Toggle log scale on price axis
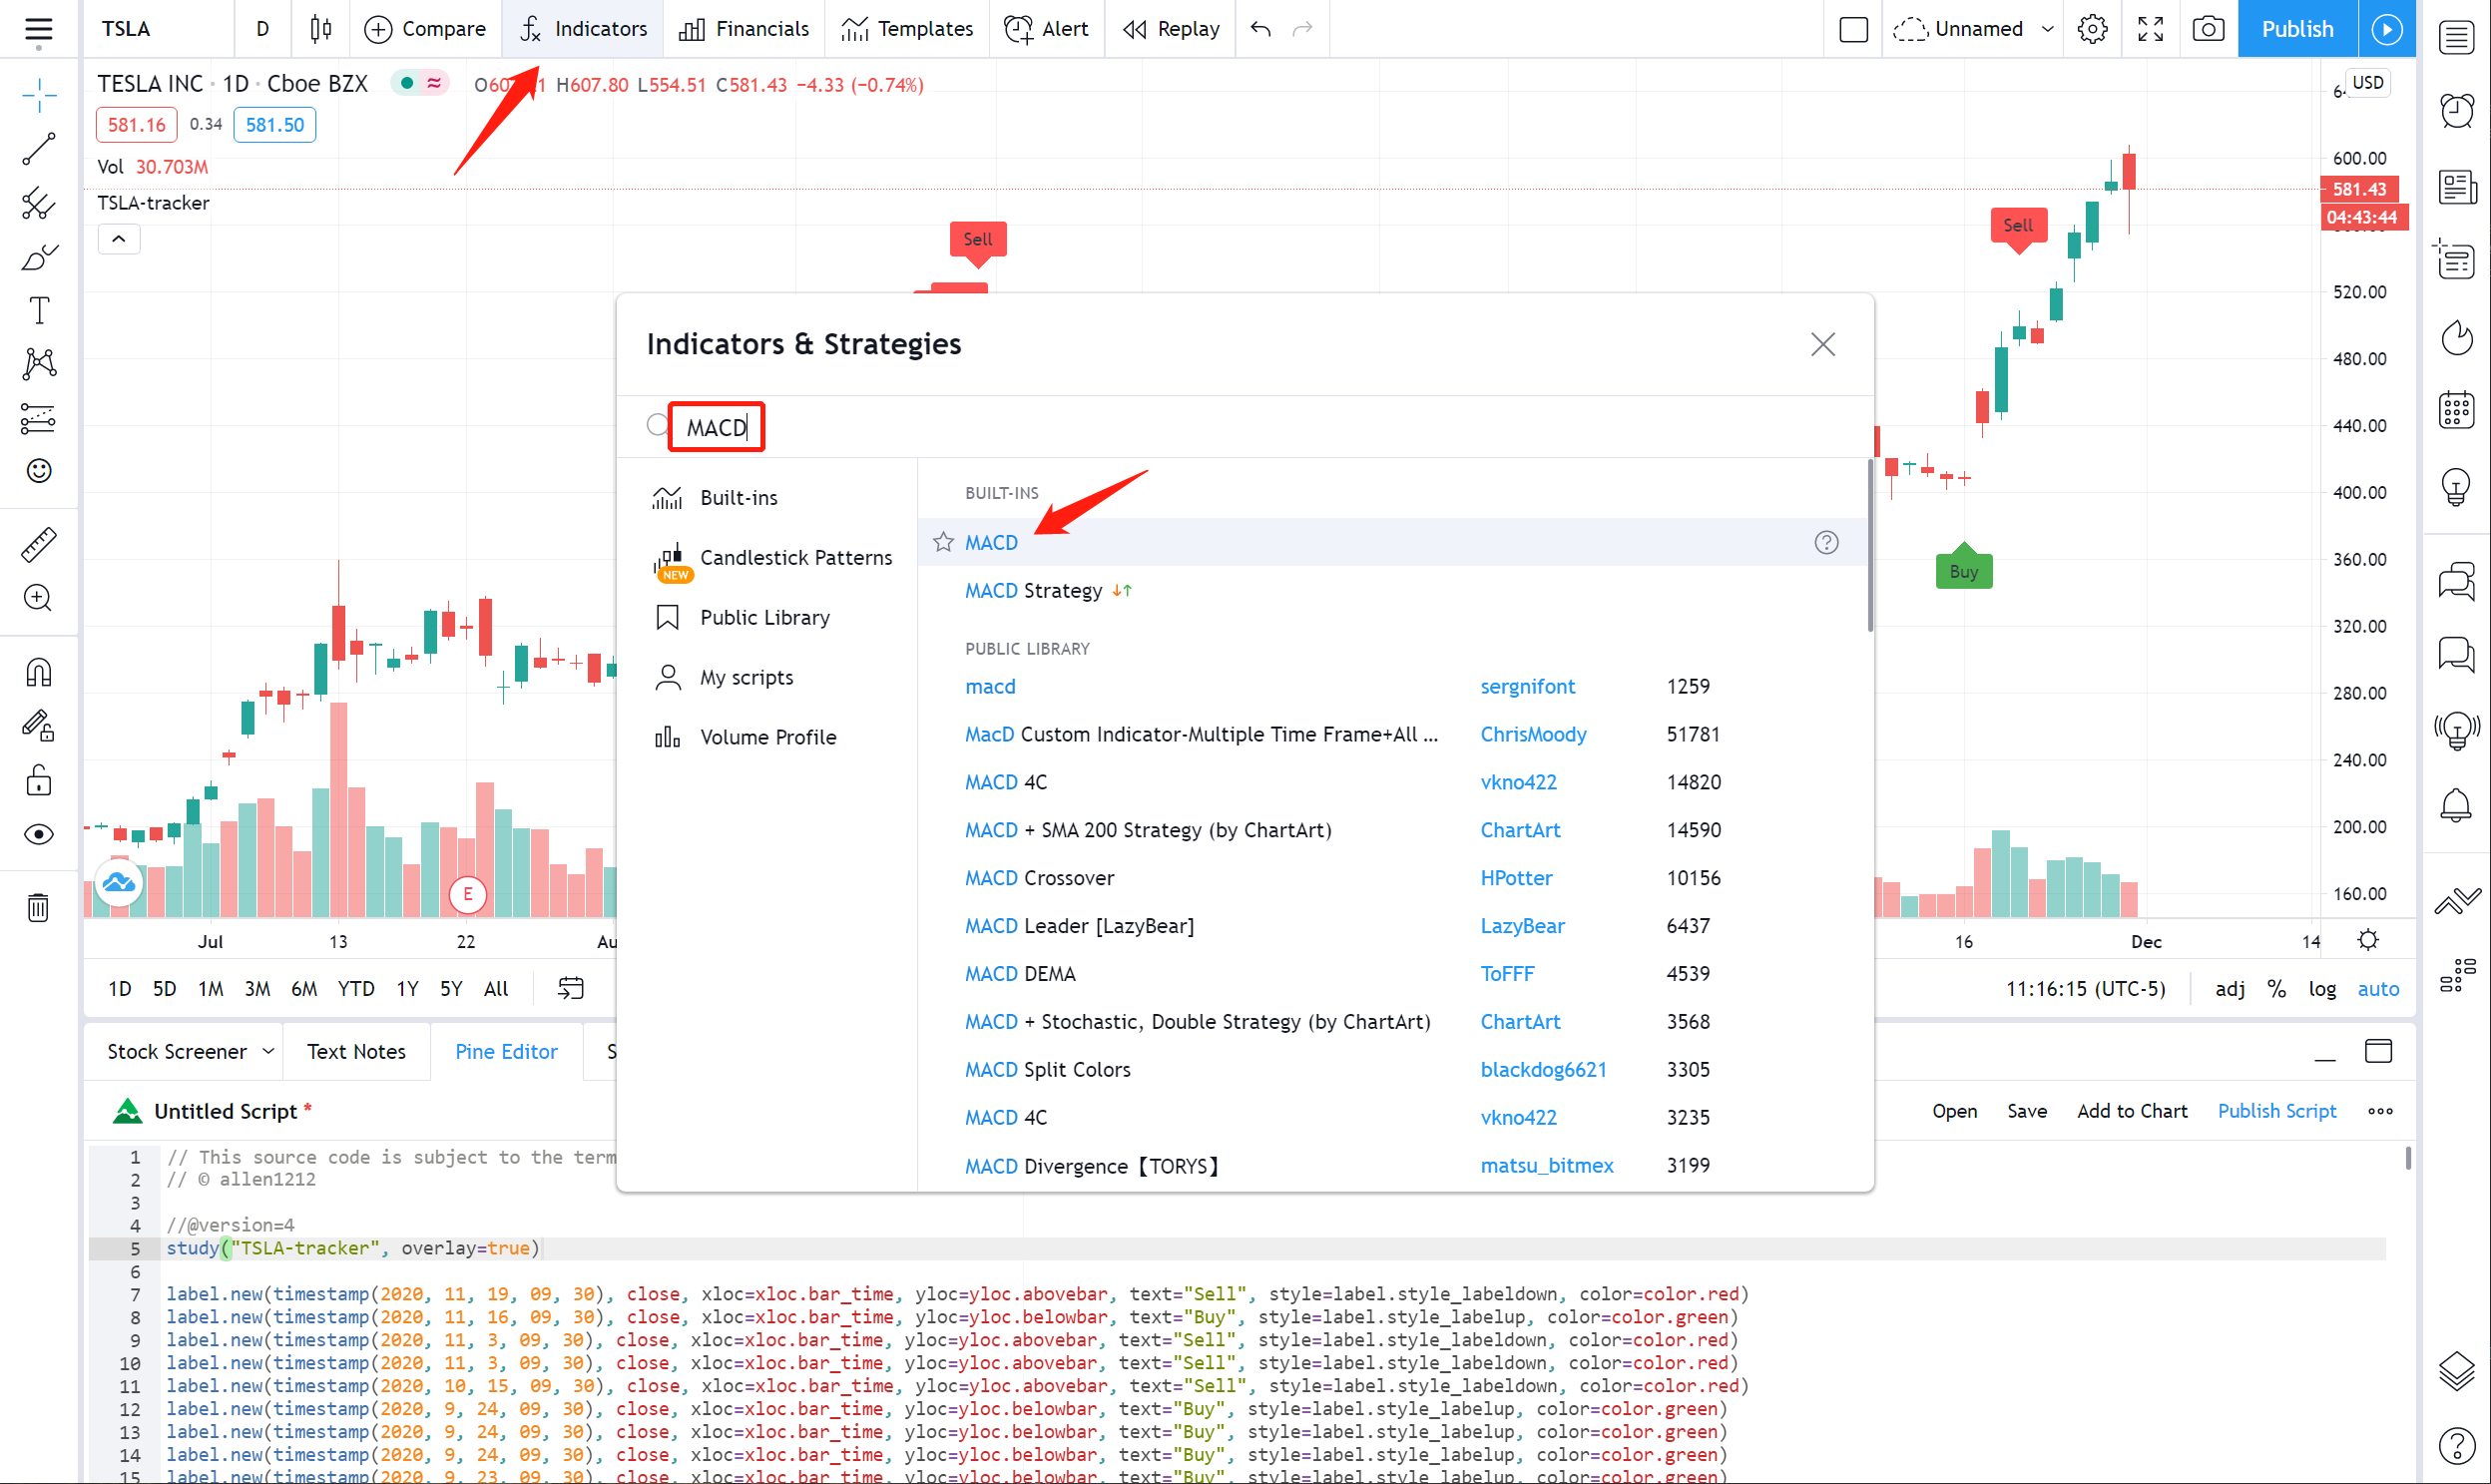The height and width of the screenshot is (1484, 2491). [2322, 989]
